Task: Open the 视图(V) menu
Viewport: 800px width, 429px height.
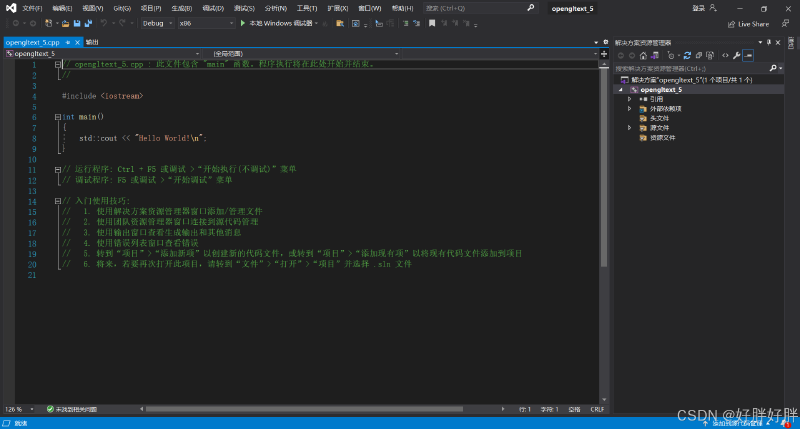Action: click(92, 8)
